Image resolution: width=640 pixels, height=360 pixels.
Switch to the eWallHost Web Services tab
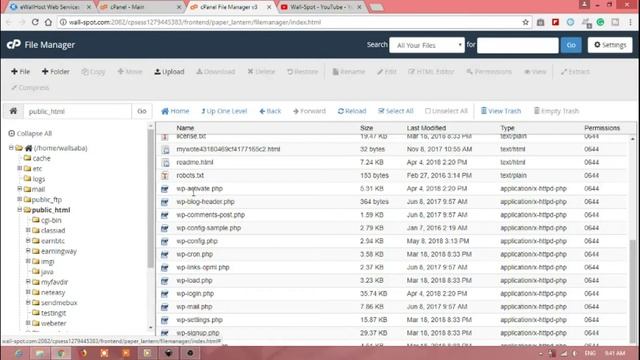(x=50, y=7)
